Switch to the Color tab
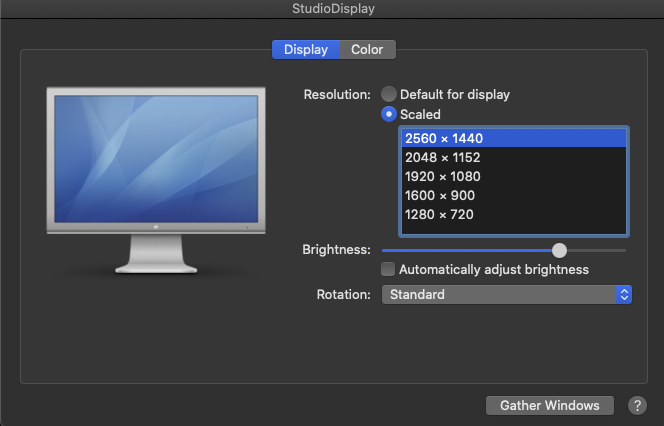Viewport: 664px width, 426px height. pyautogui.click(x=367, y=50)
